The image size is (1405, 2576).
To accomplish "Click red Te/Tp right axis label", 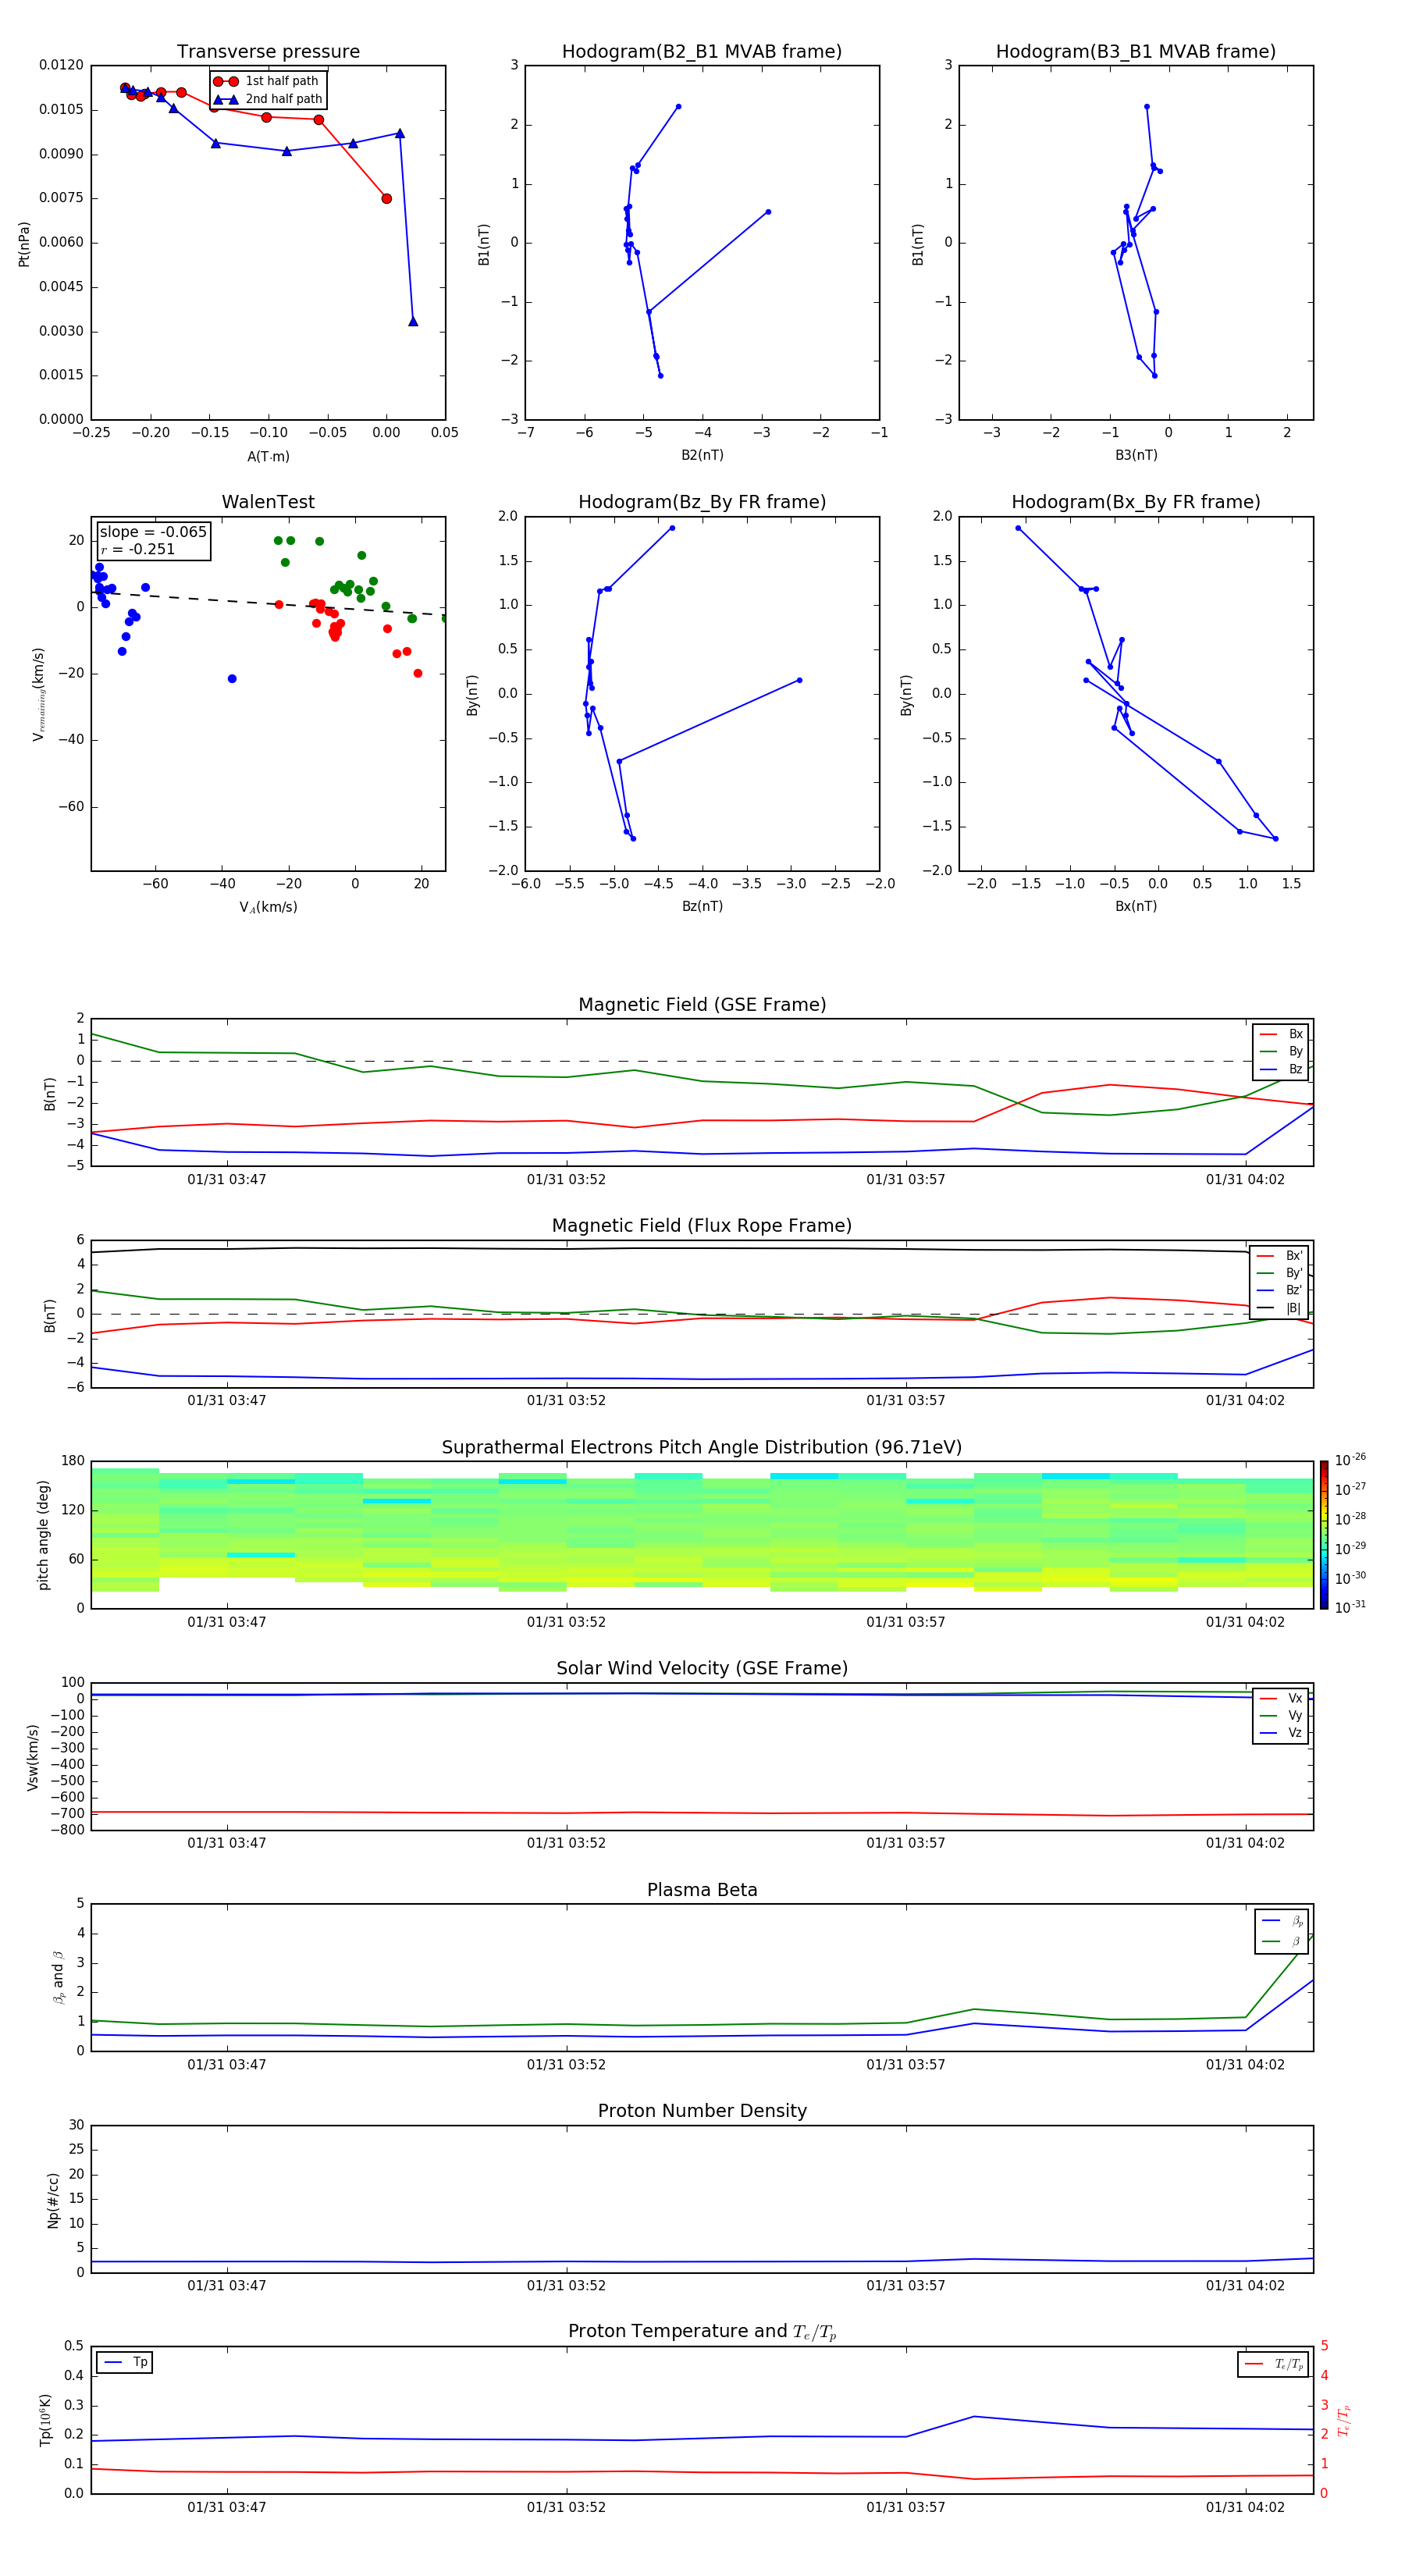I will coord(1345,2420).
